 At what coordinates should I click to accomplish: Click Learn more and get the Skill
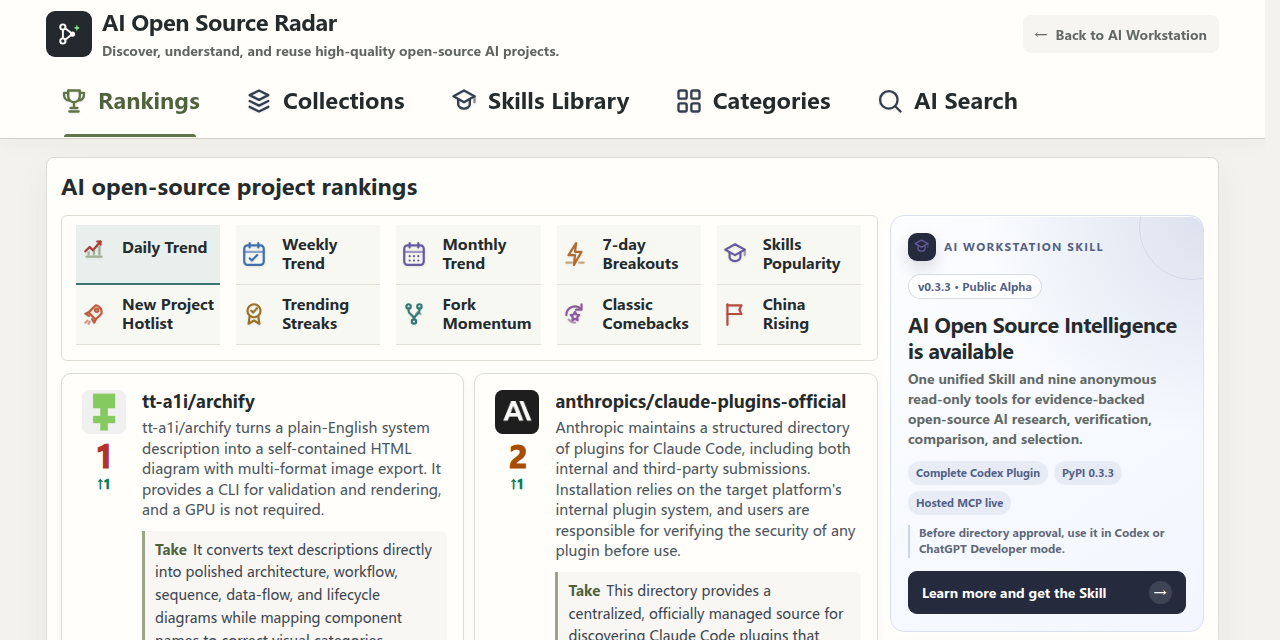pos(1047,593)
